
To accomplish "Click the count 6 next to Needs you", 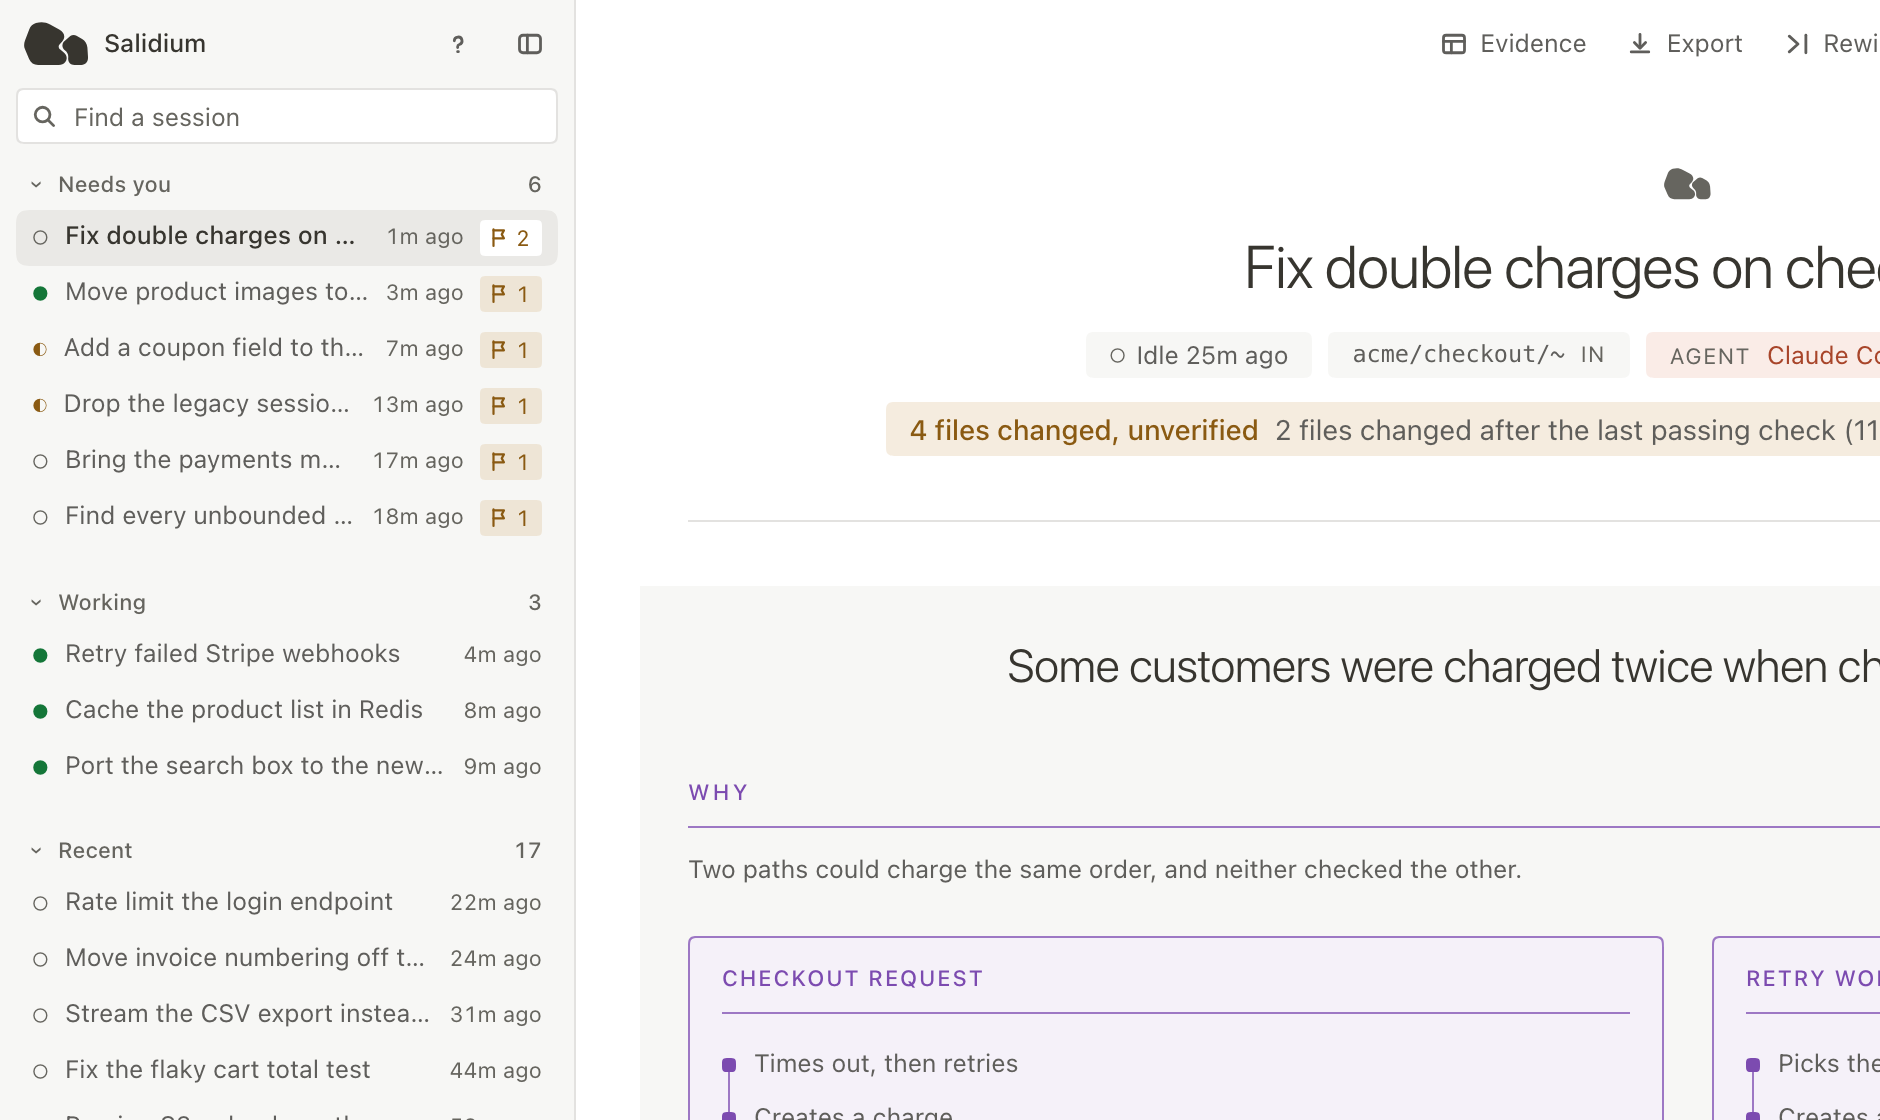I will point(535,185).
